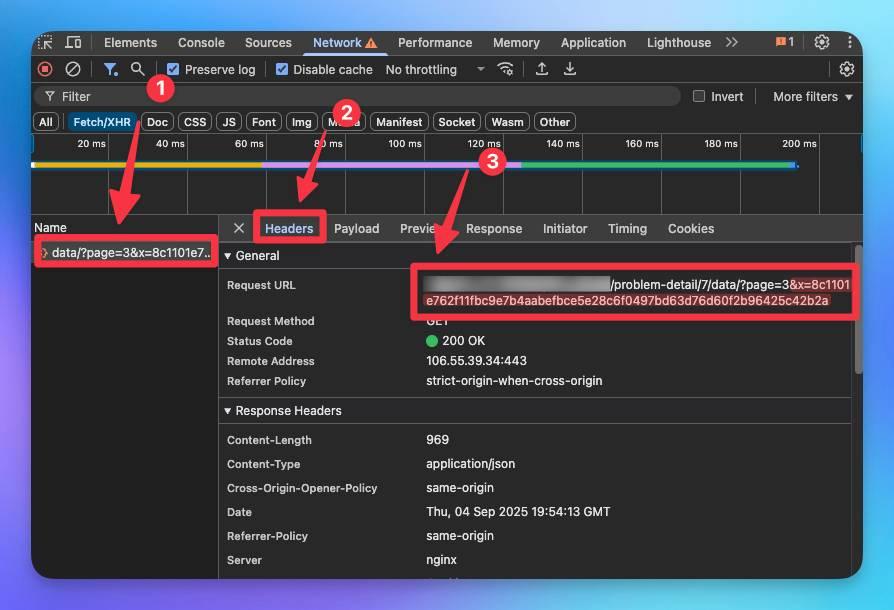Viewport: 894px width, 610px height.
Task: Switch to the Console panel
Action: 201,43
